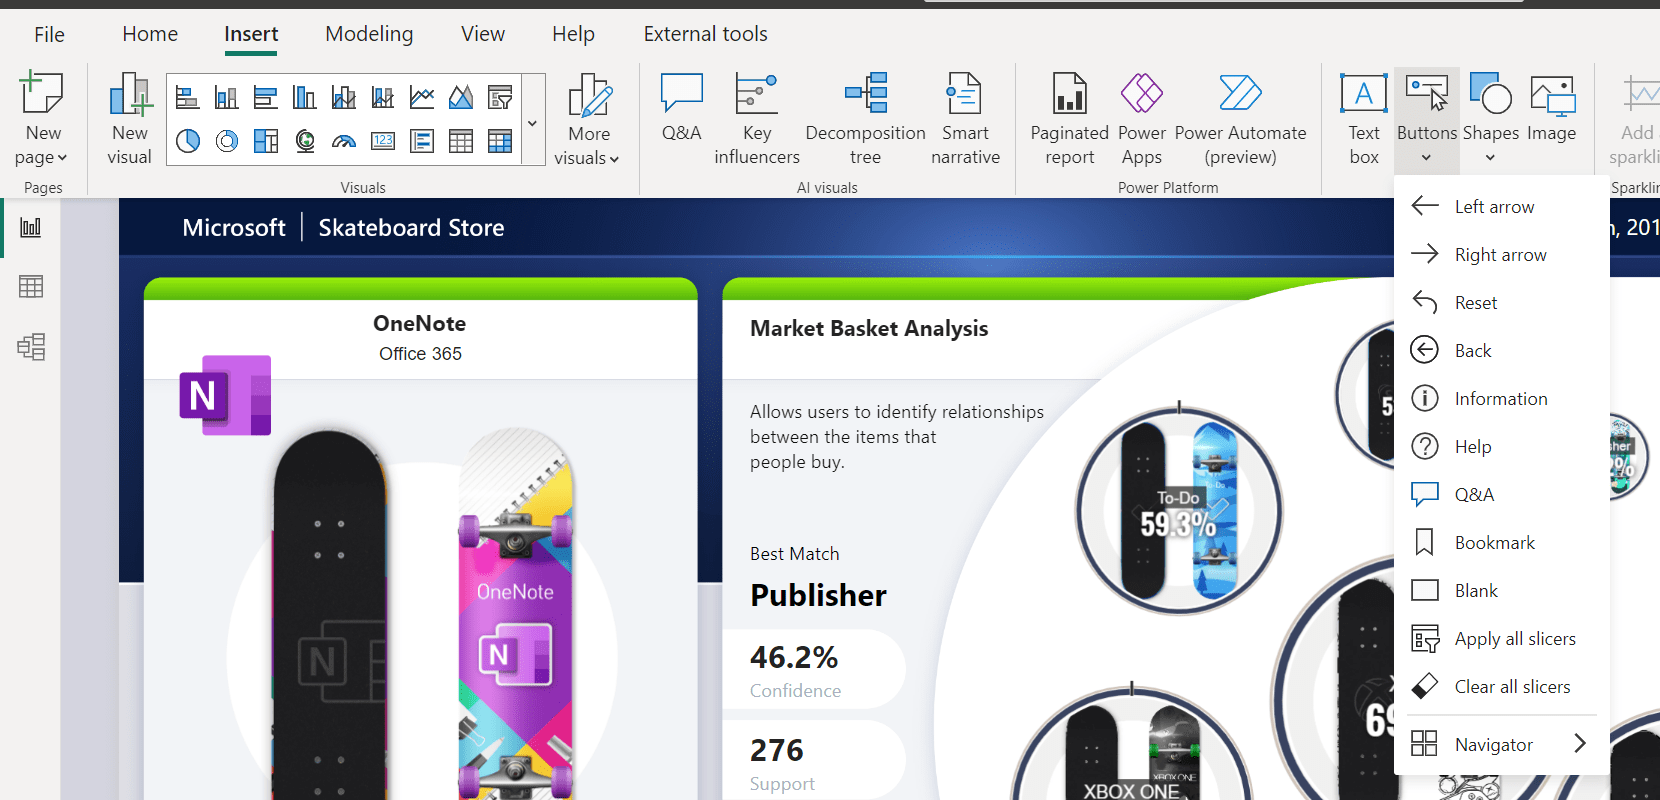Image resolution: width=1660 pixels, height=800 pixels.
Task: Switch to the Modeling ribbon tab
Action: tap(369, 34)
